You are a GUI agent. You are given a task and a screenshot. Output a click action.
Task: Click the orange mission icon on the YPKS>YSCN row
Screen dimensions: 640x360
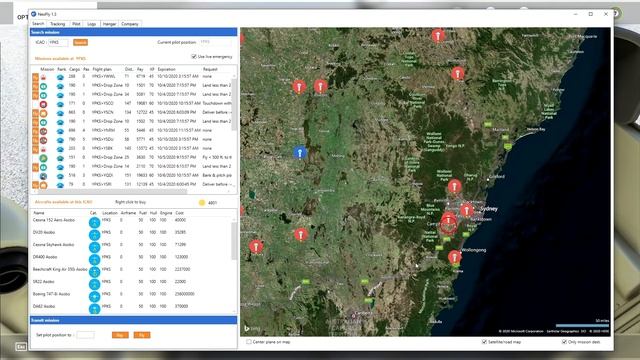(x=43, y=113)
